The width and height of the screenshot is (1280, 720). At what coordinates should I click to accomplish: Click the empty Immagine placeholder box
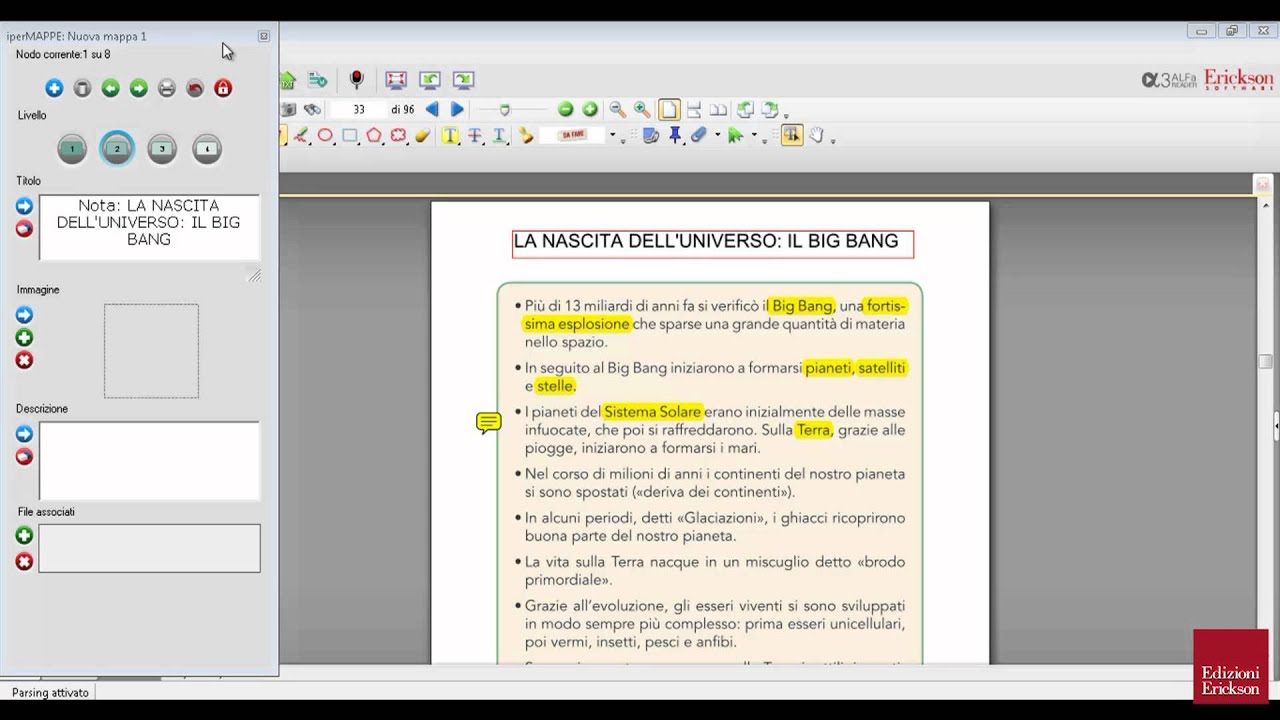pyautogui.click(x=151, y=351)
